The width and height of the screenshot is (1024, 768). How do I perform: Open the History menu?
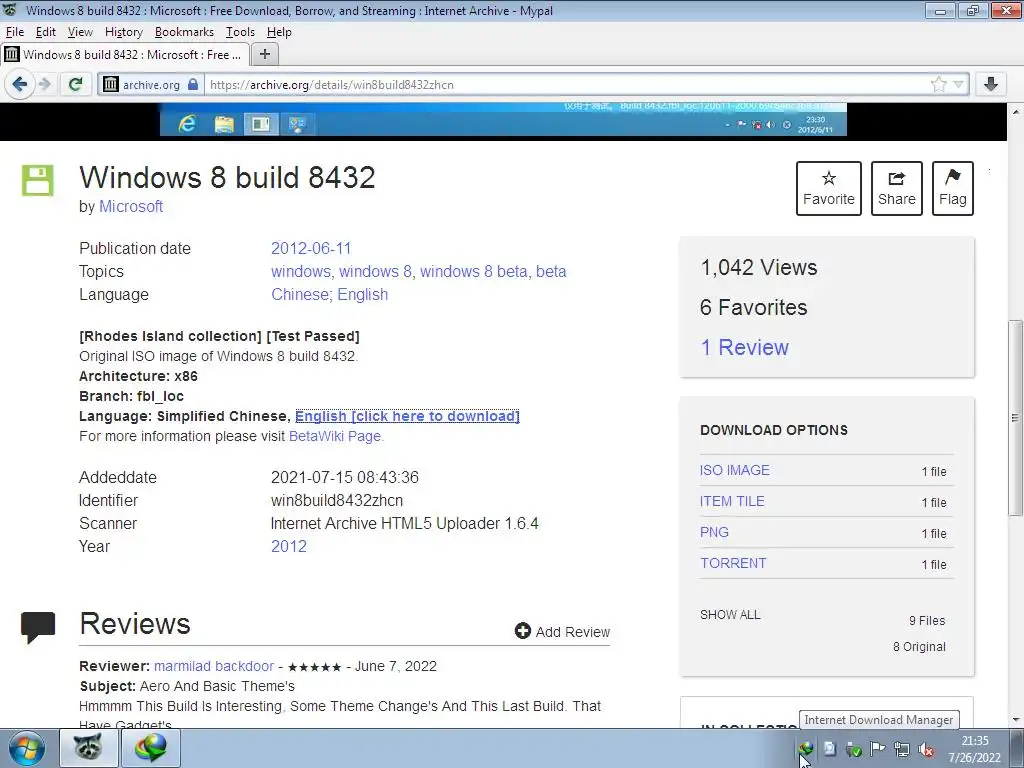[x=123, y=32]
